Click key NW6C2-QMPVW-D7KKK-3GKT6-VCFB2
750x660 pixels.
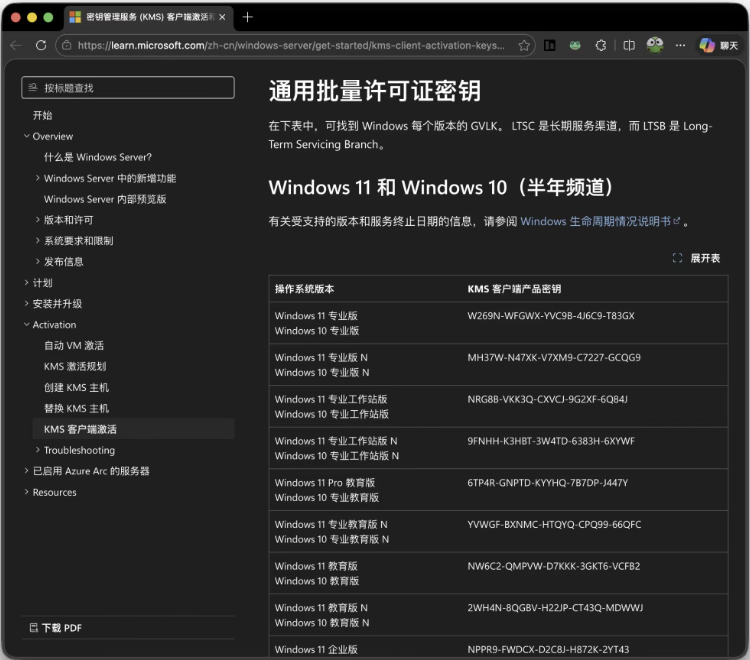tap(554, 566)
